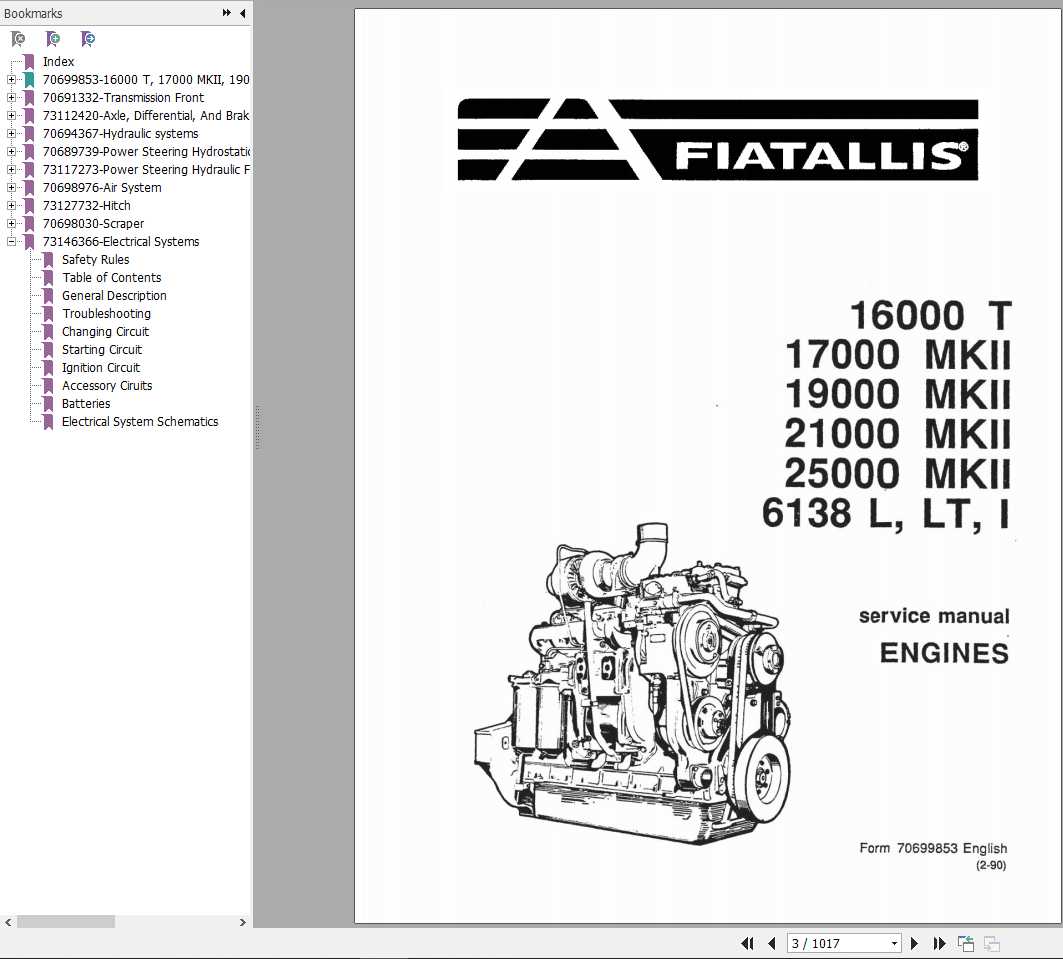This screenshot has width=1063, height=959.
Task: Open the Batteries bookmark
Action: (86, 403)
